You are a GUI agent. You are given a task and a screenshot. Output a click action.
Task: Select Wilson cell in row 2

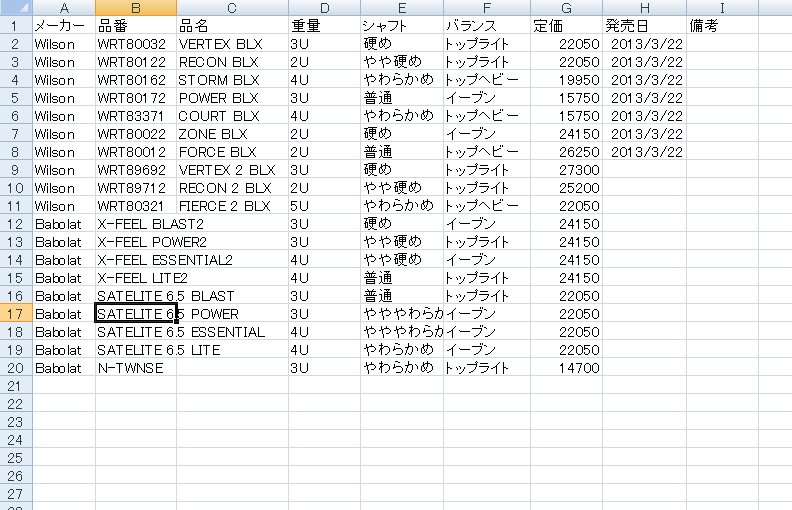64,43
